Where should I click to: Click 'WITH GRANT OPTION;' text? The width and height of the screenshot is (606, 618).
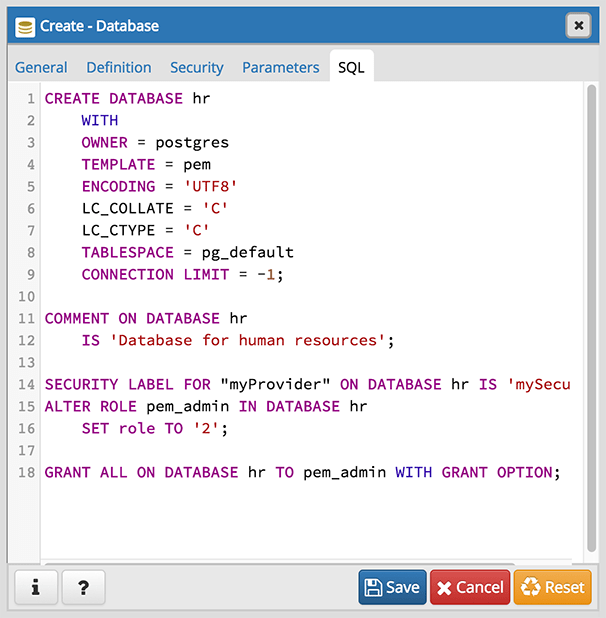478,473
